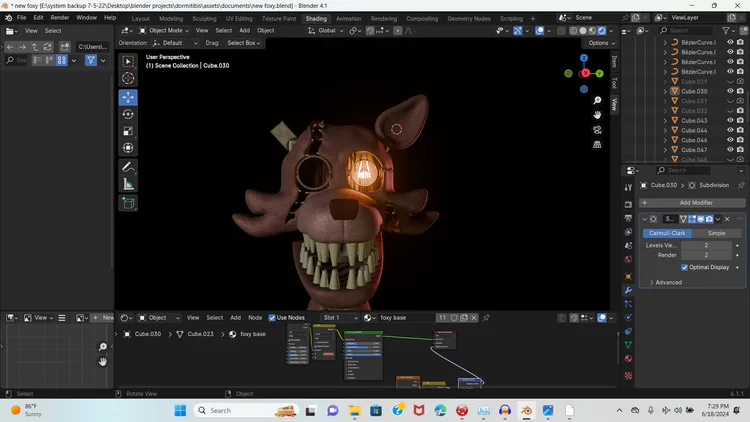Screen dimensions: 750x422
Task: Pin the node editor material
Action: (486, 318)
